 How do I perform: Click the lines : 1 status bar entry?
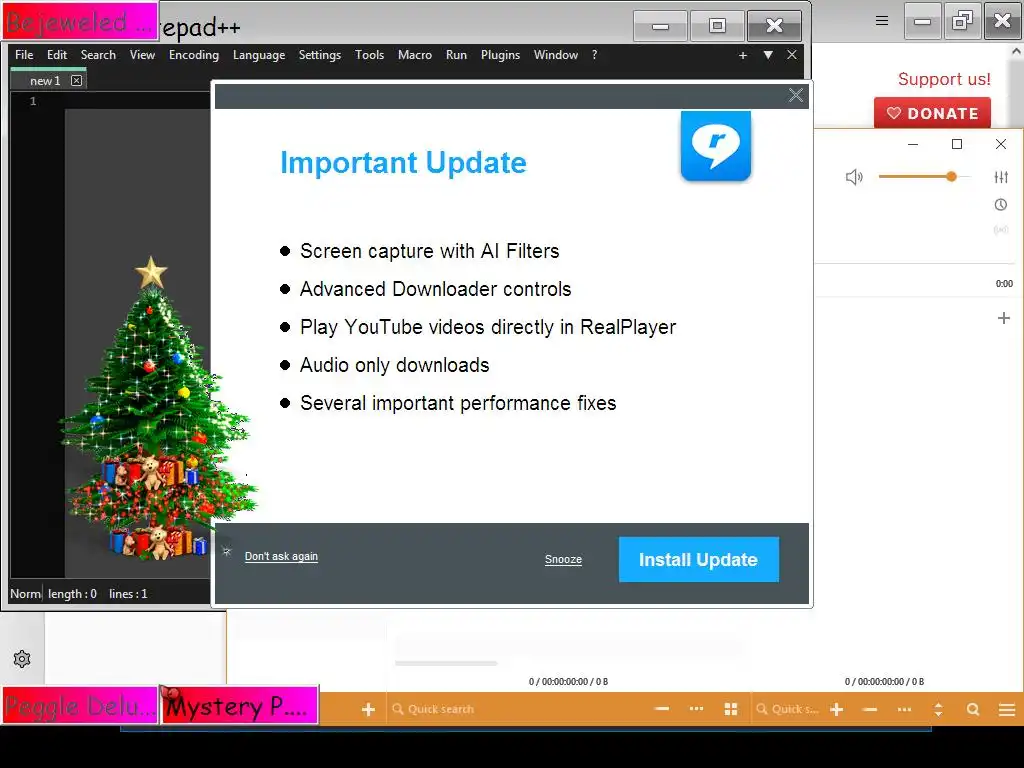(x=128, y=594)
